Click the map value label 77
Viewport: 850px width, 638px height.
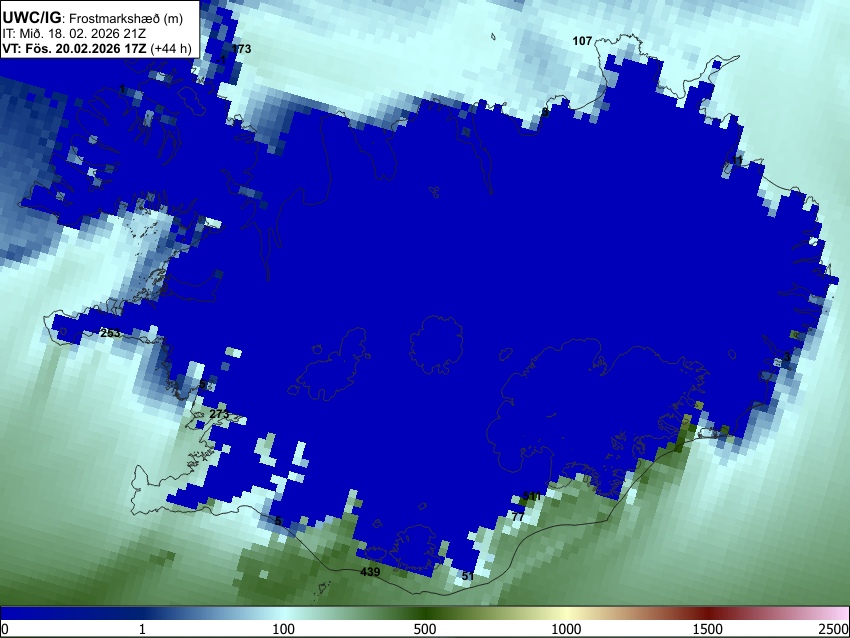518,517
